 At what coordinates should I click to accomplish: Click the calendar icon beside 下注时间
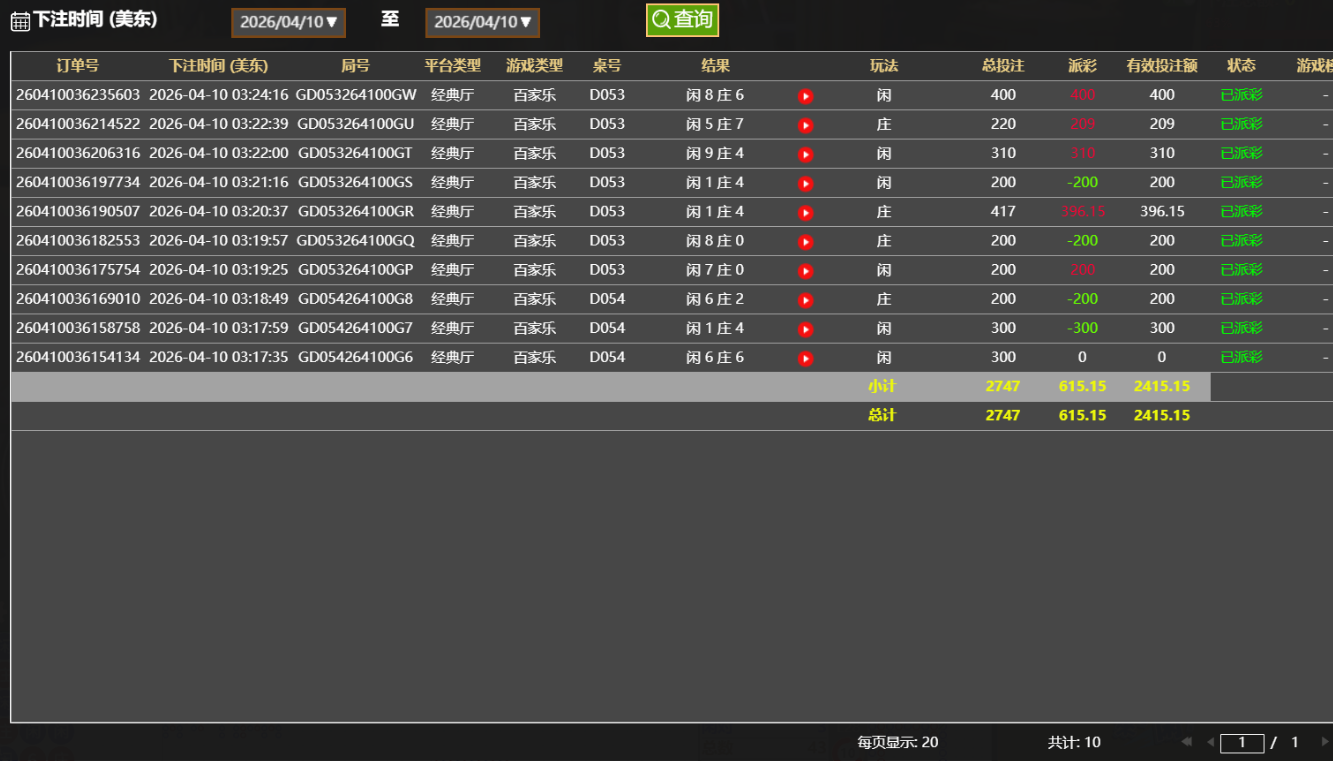point(20,21)
